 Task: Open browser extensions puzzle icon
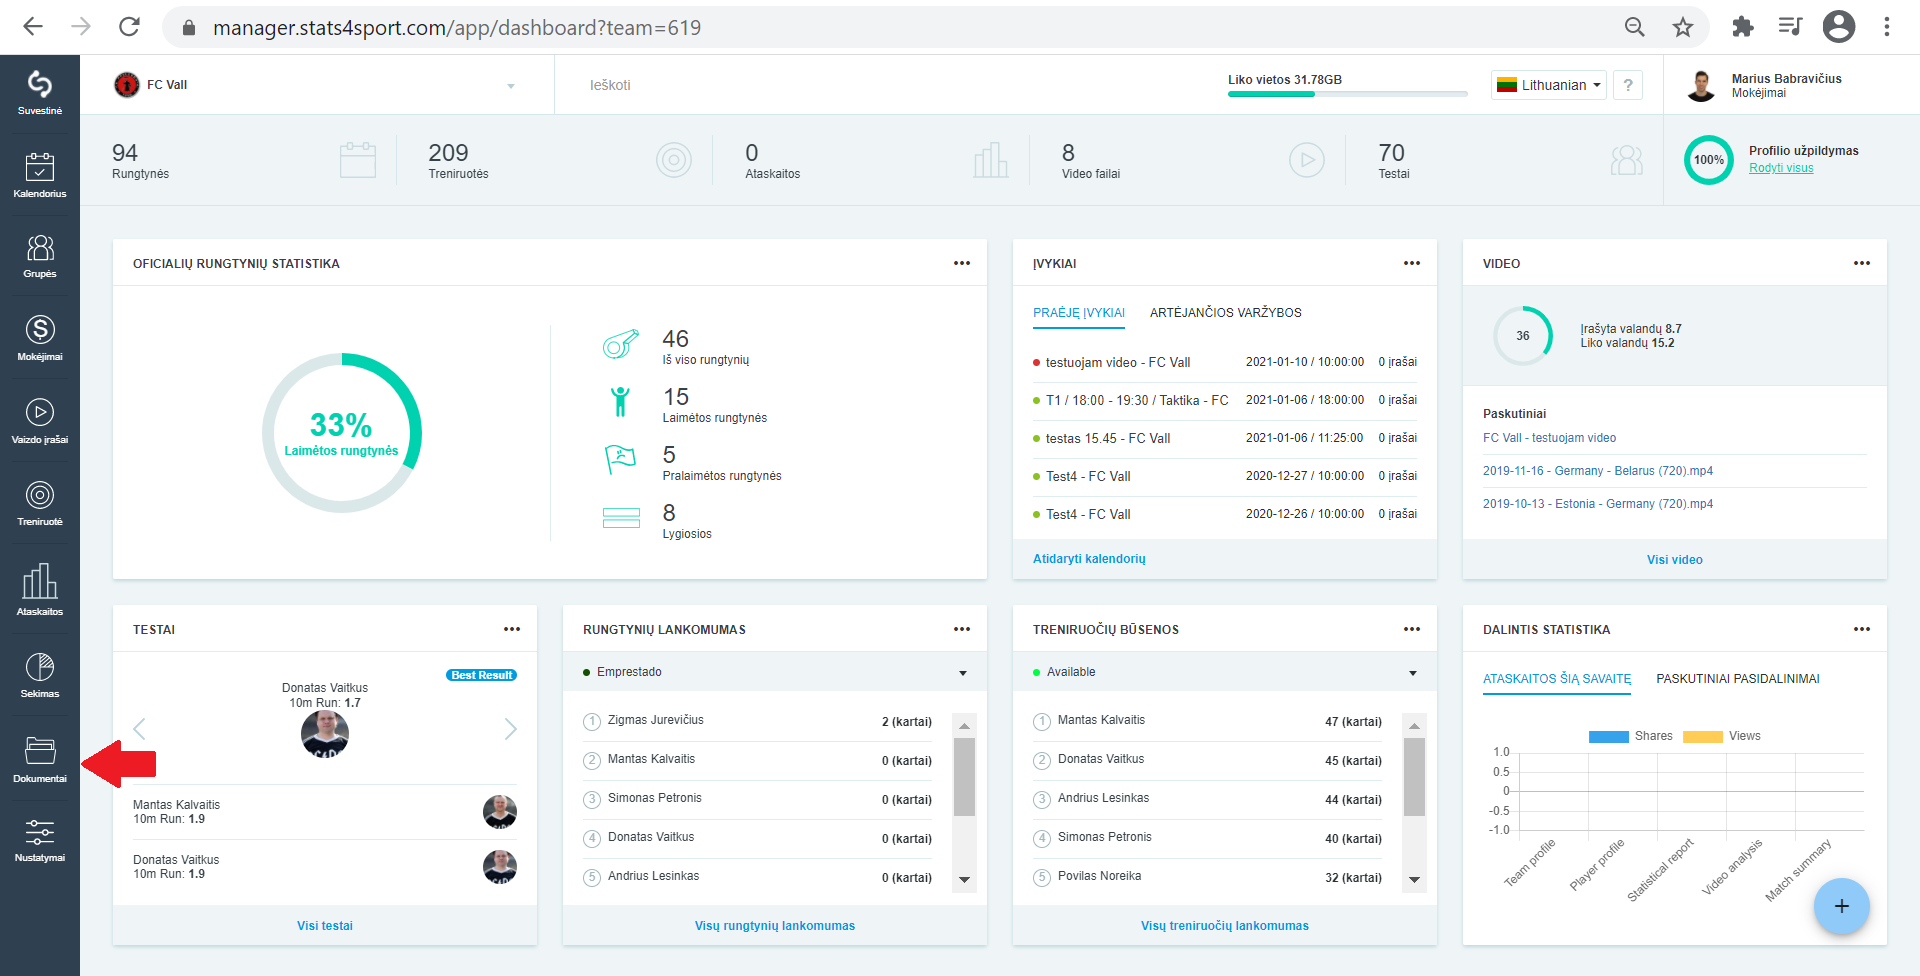[1743, 27]
